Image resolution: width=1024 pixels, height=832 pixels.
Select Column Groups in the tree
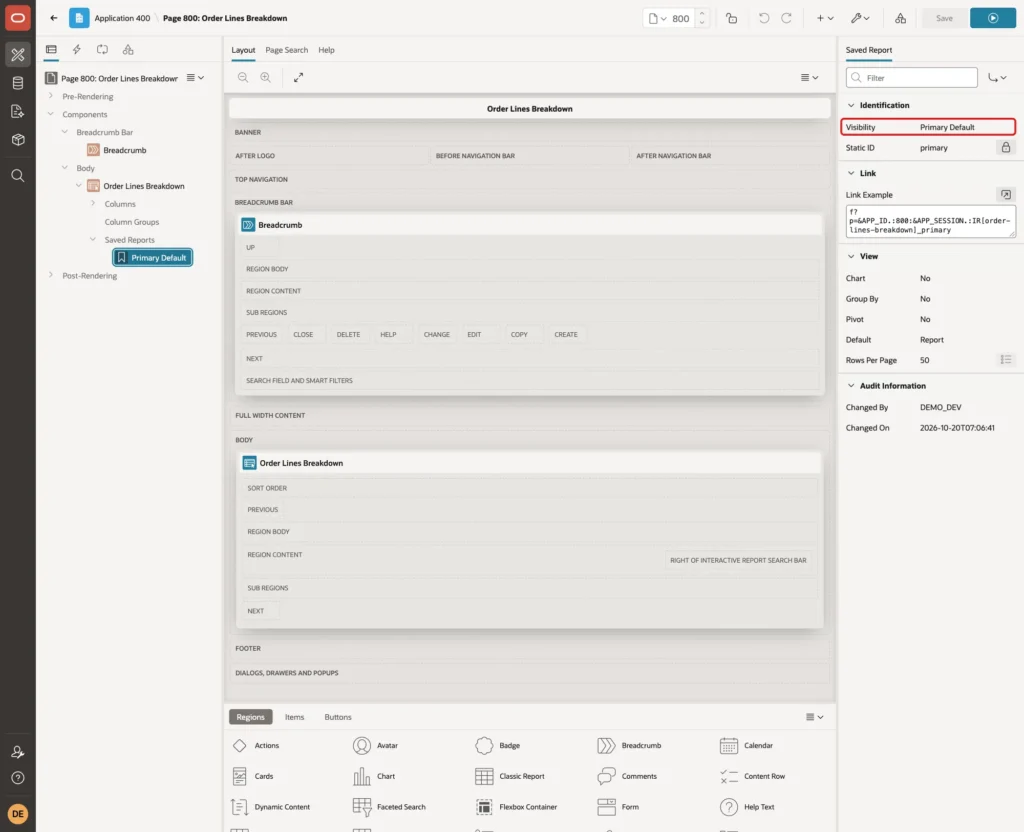pos(131,222)
